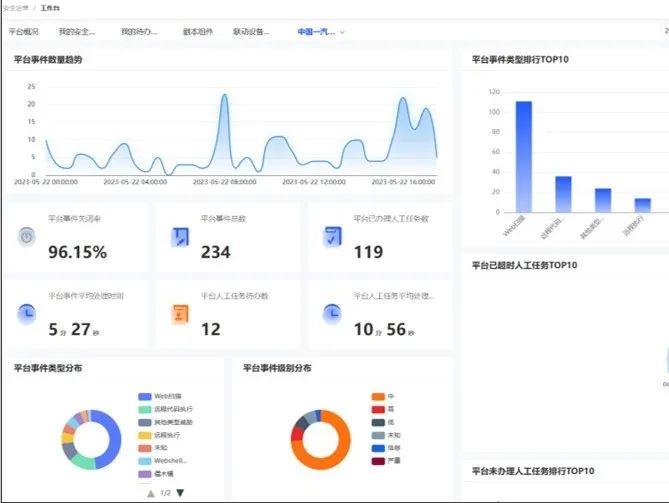Switch to the 平台概况 tab
Viewport: 669px width, 503px height.
tap(23, 32)
